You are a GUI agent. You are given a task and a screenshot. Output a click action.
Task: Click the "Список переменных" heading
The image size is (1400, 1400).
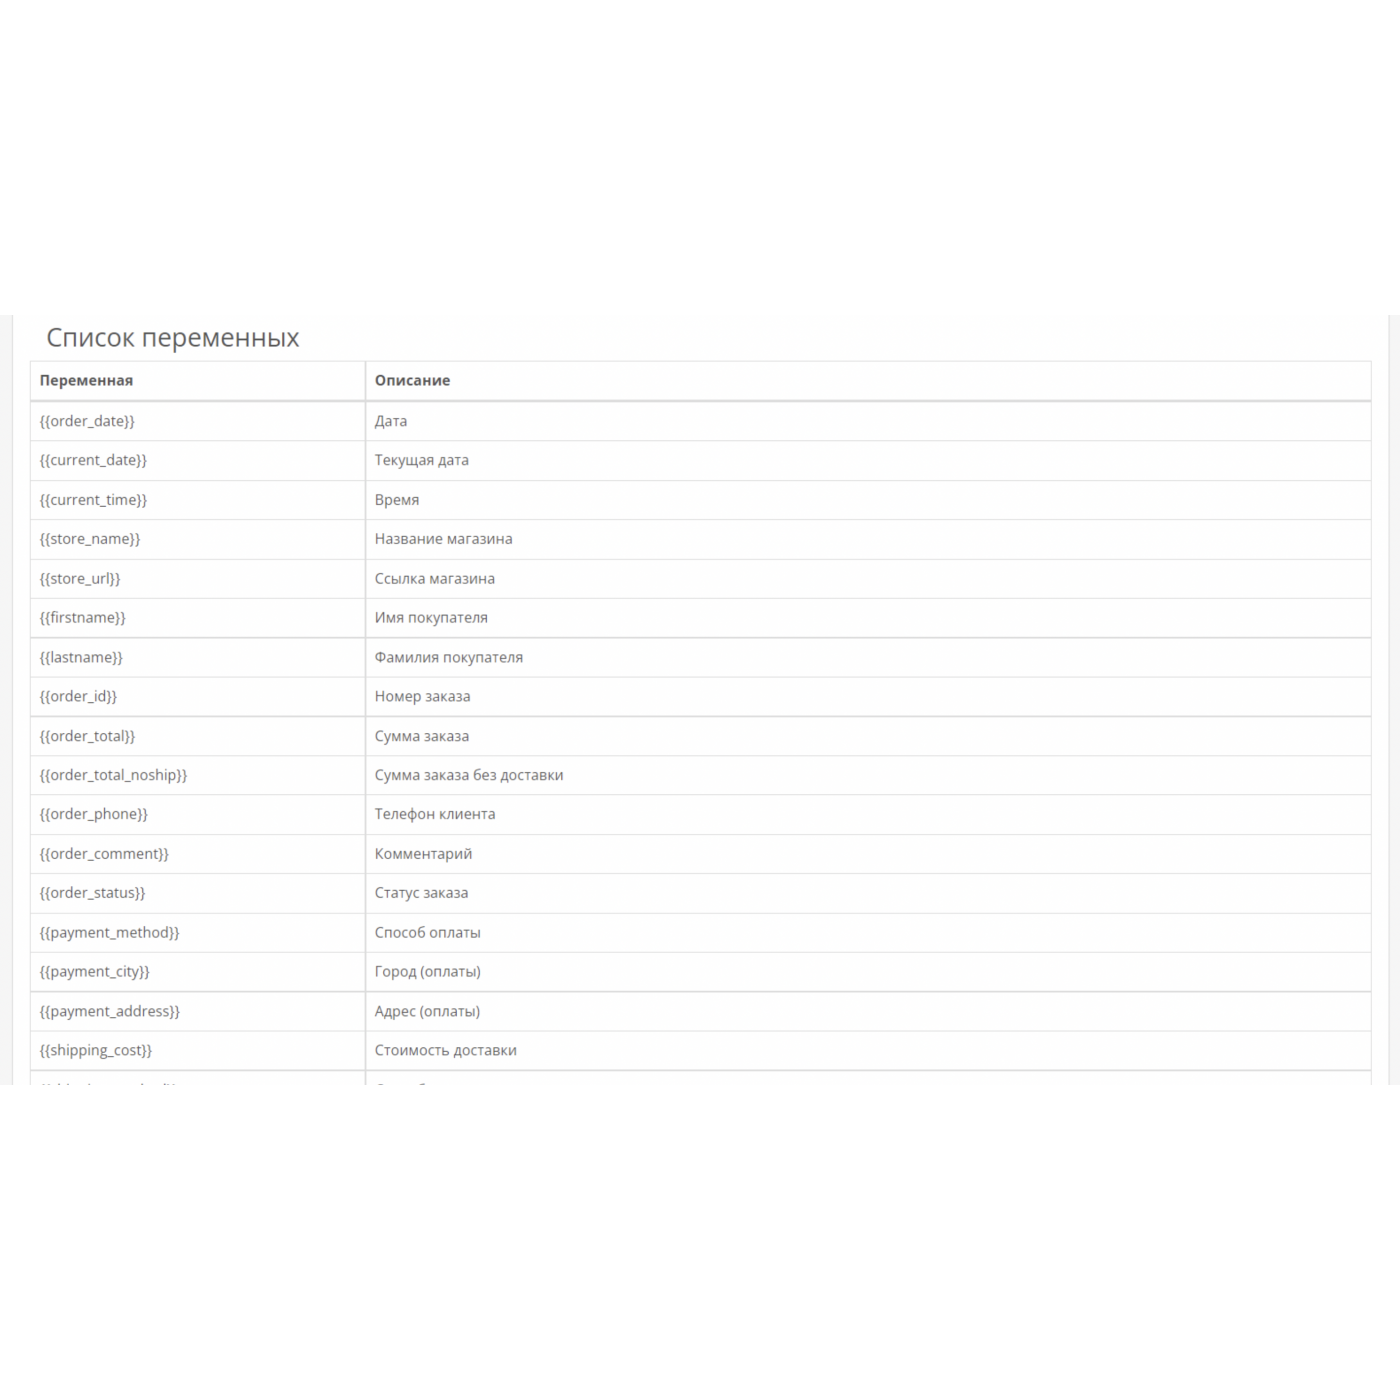pos(173,338)
